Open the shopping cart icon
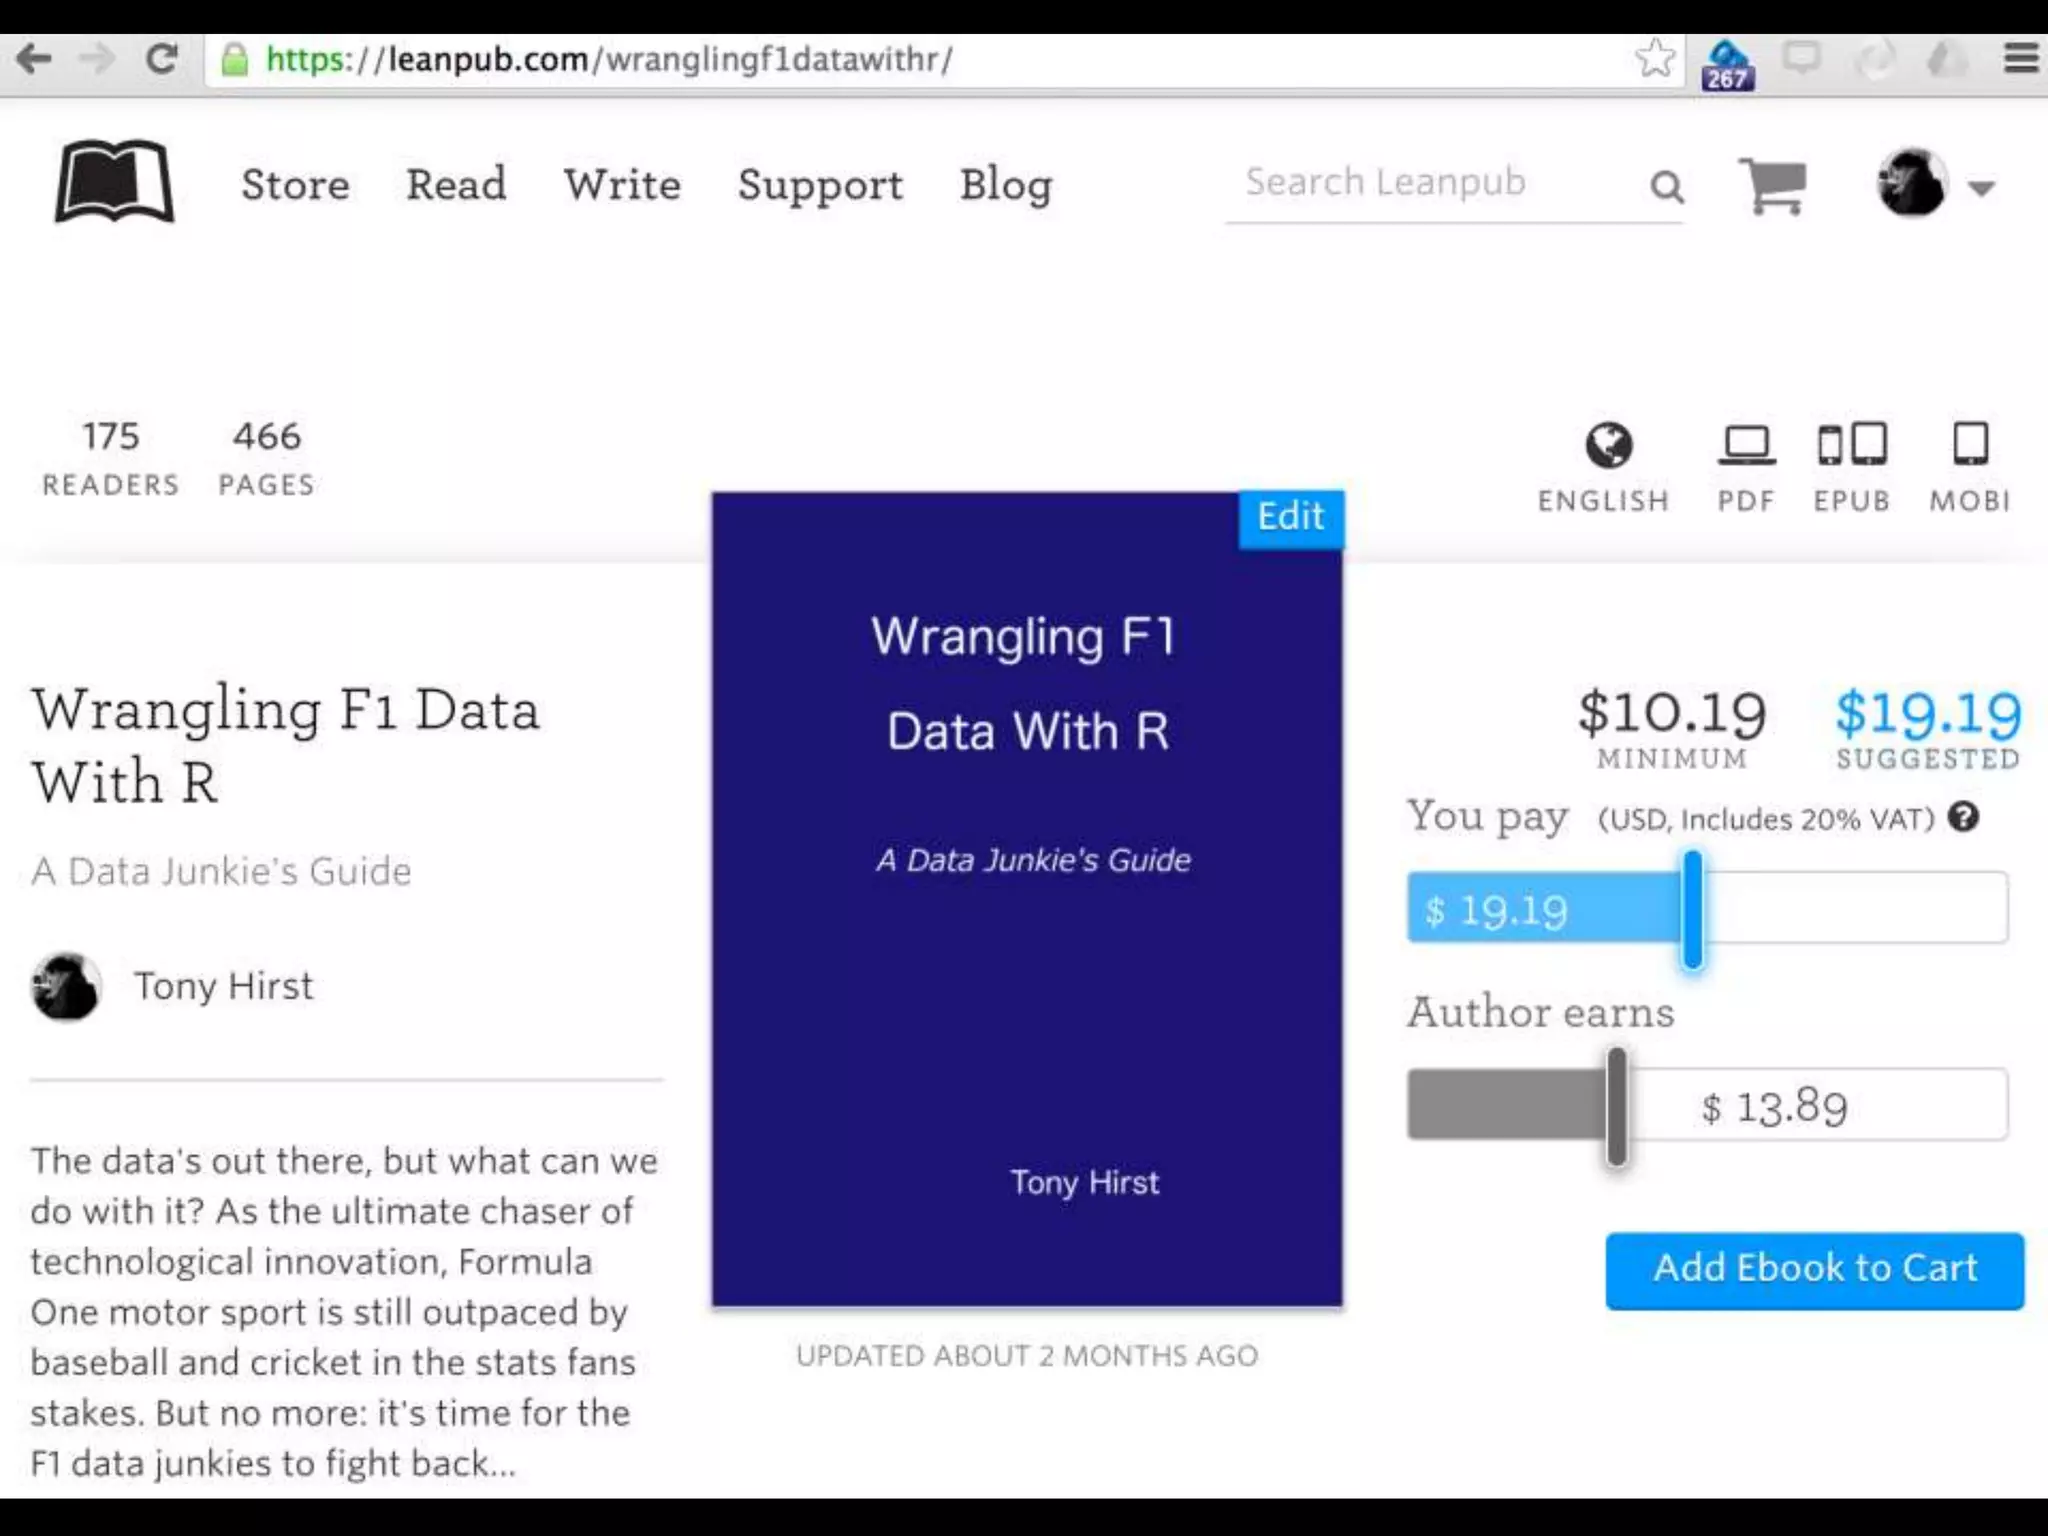This screenshot has width=2048, height=1536. [1772, 185]
